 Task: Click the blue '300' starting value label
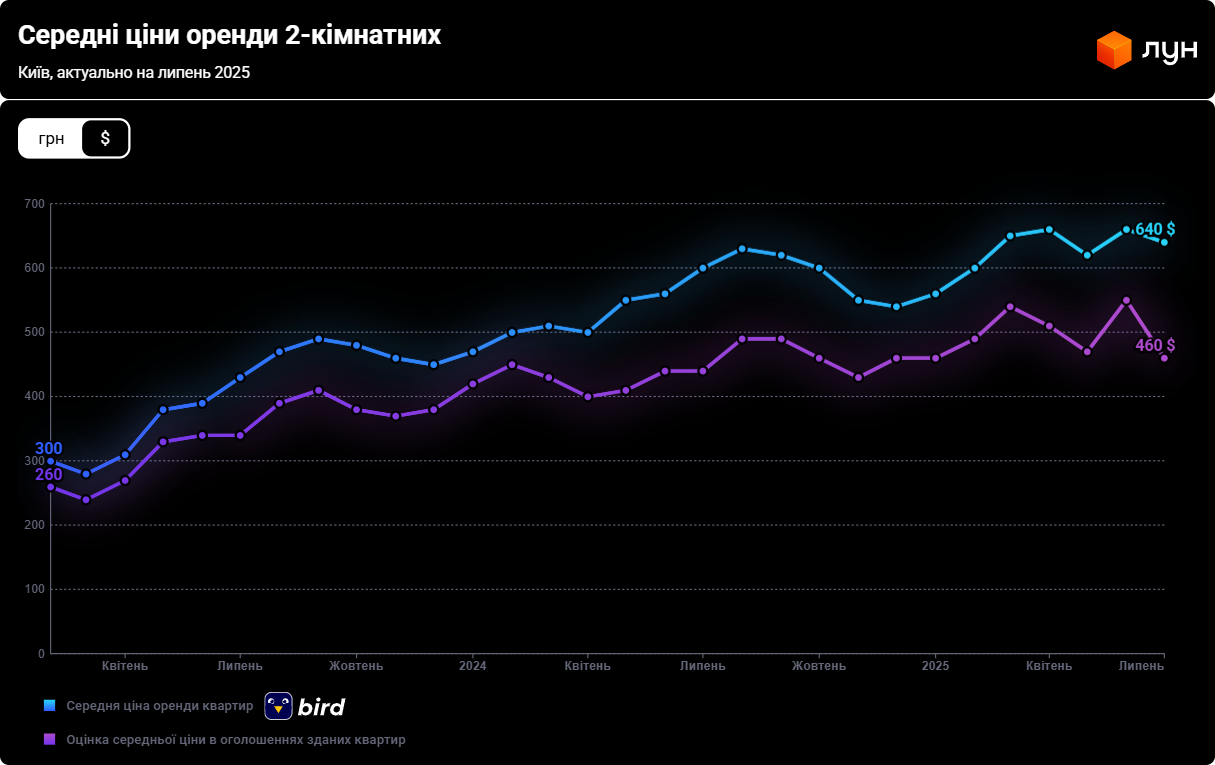coord(49,448)
